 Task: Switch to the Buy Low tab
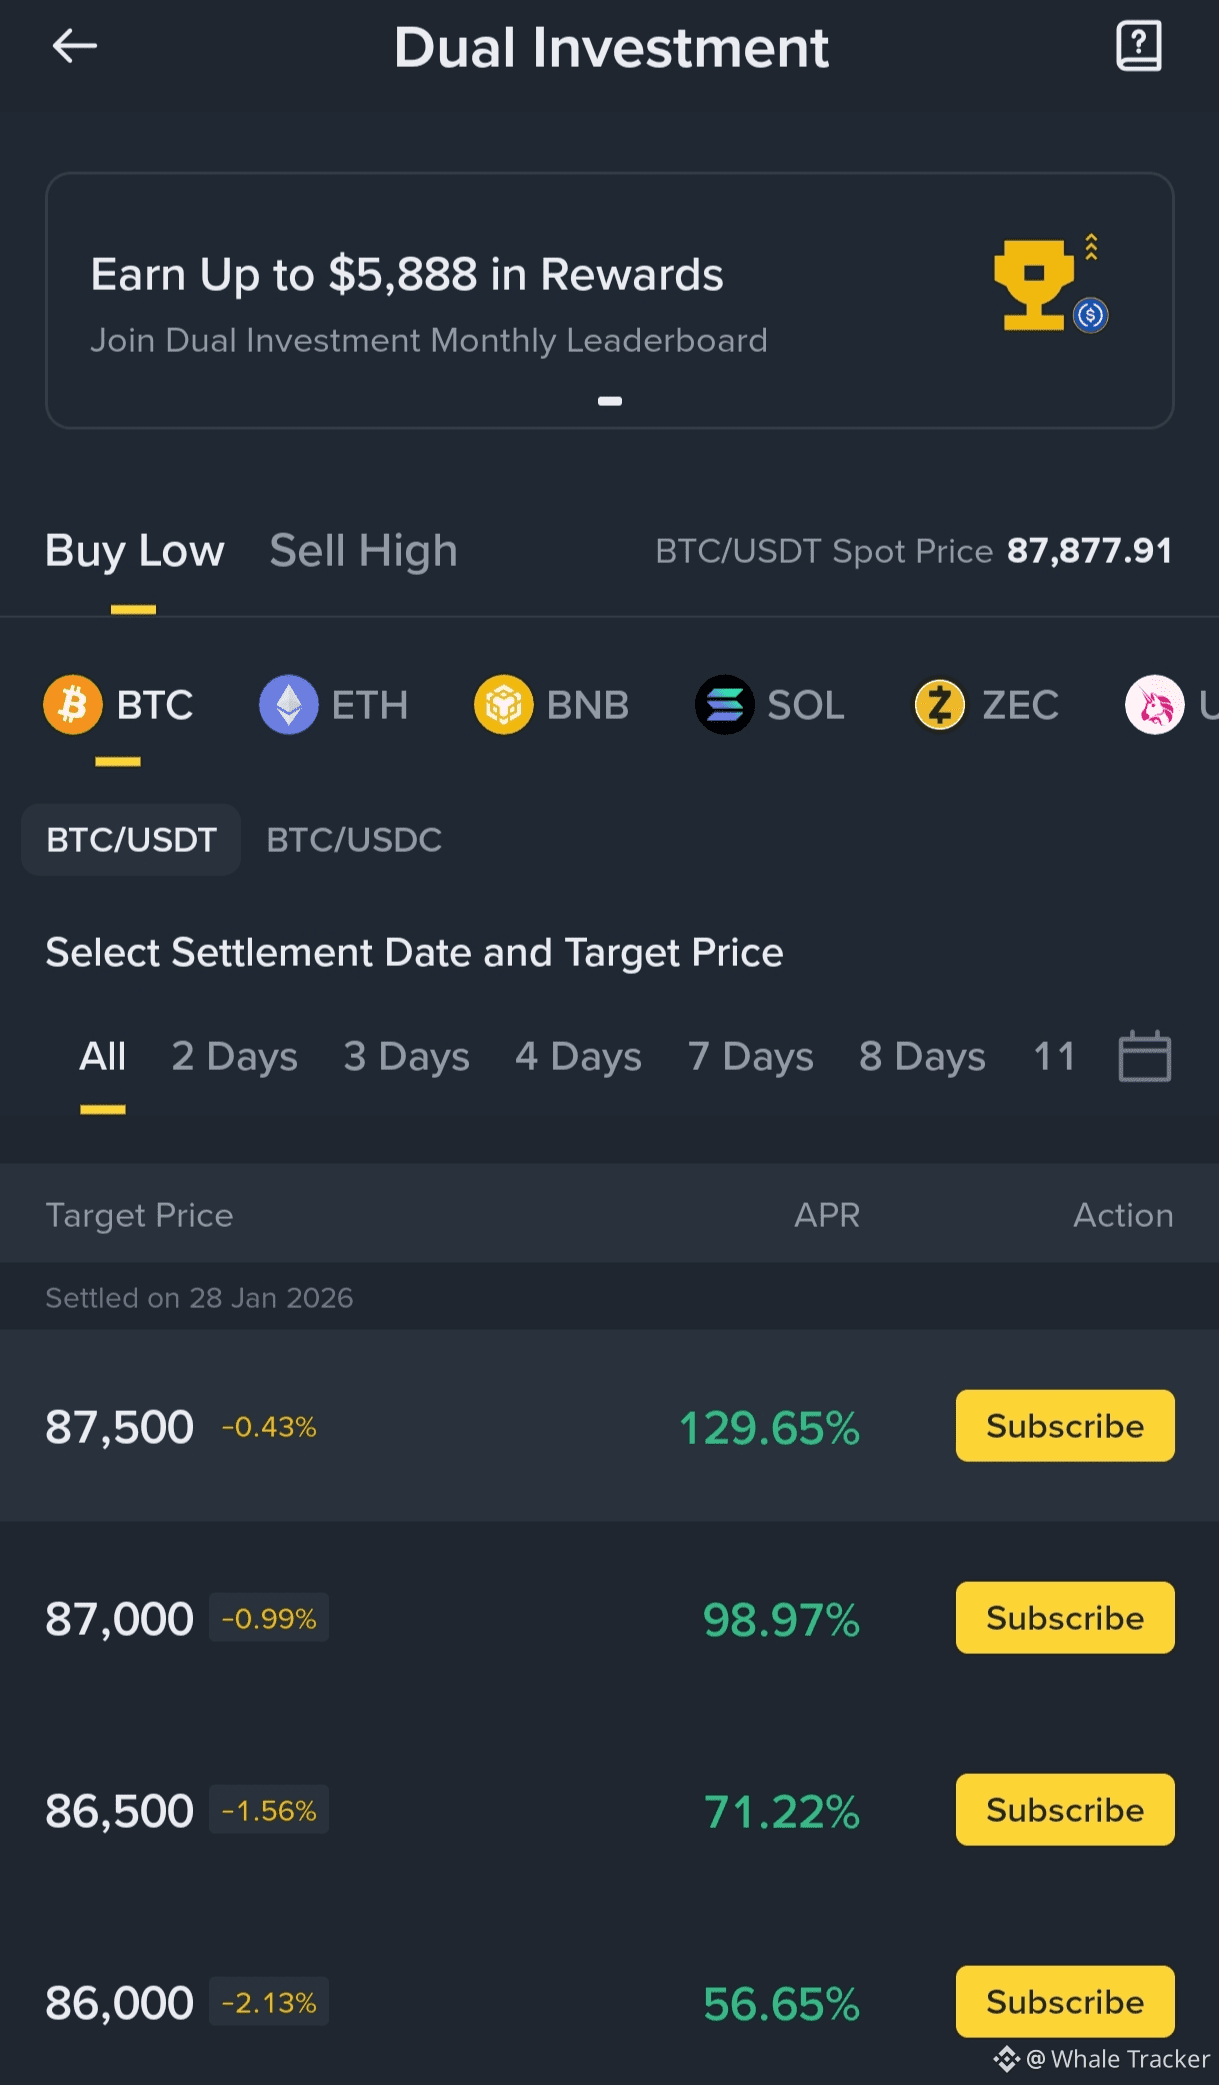(135, 551)
